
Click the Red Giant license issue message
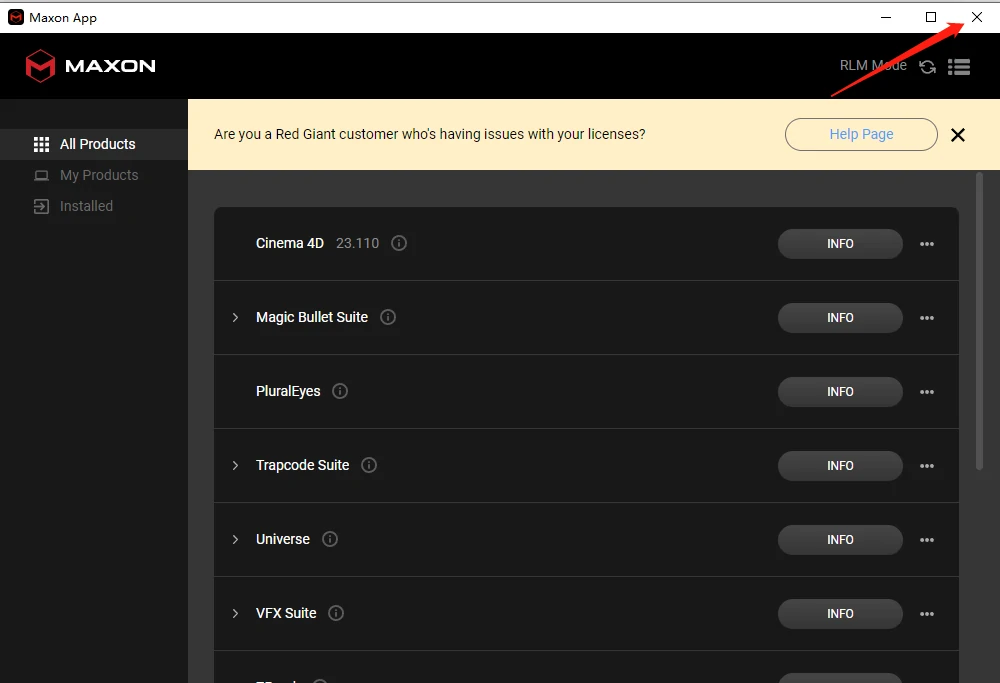point(430,134)
